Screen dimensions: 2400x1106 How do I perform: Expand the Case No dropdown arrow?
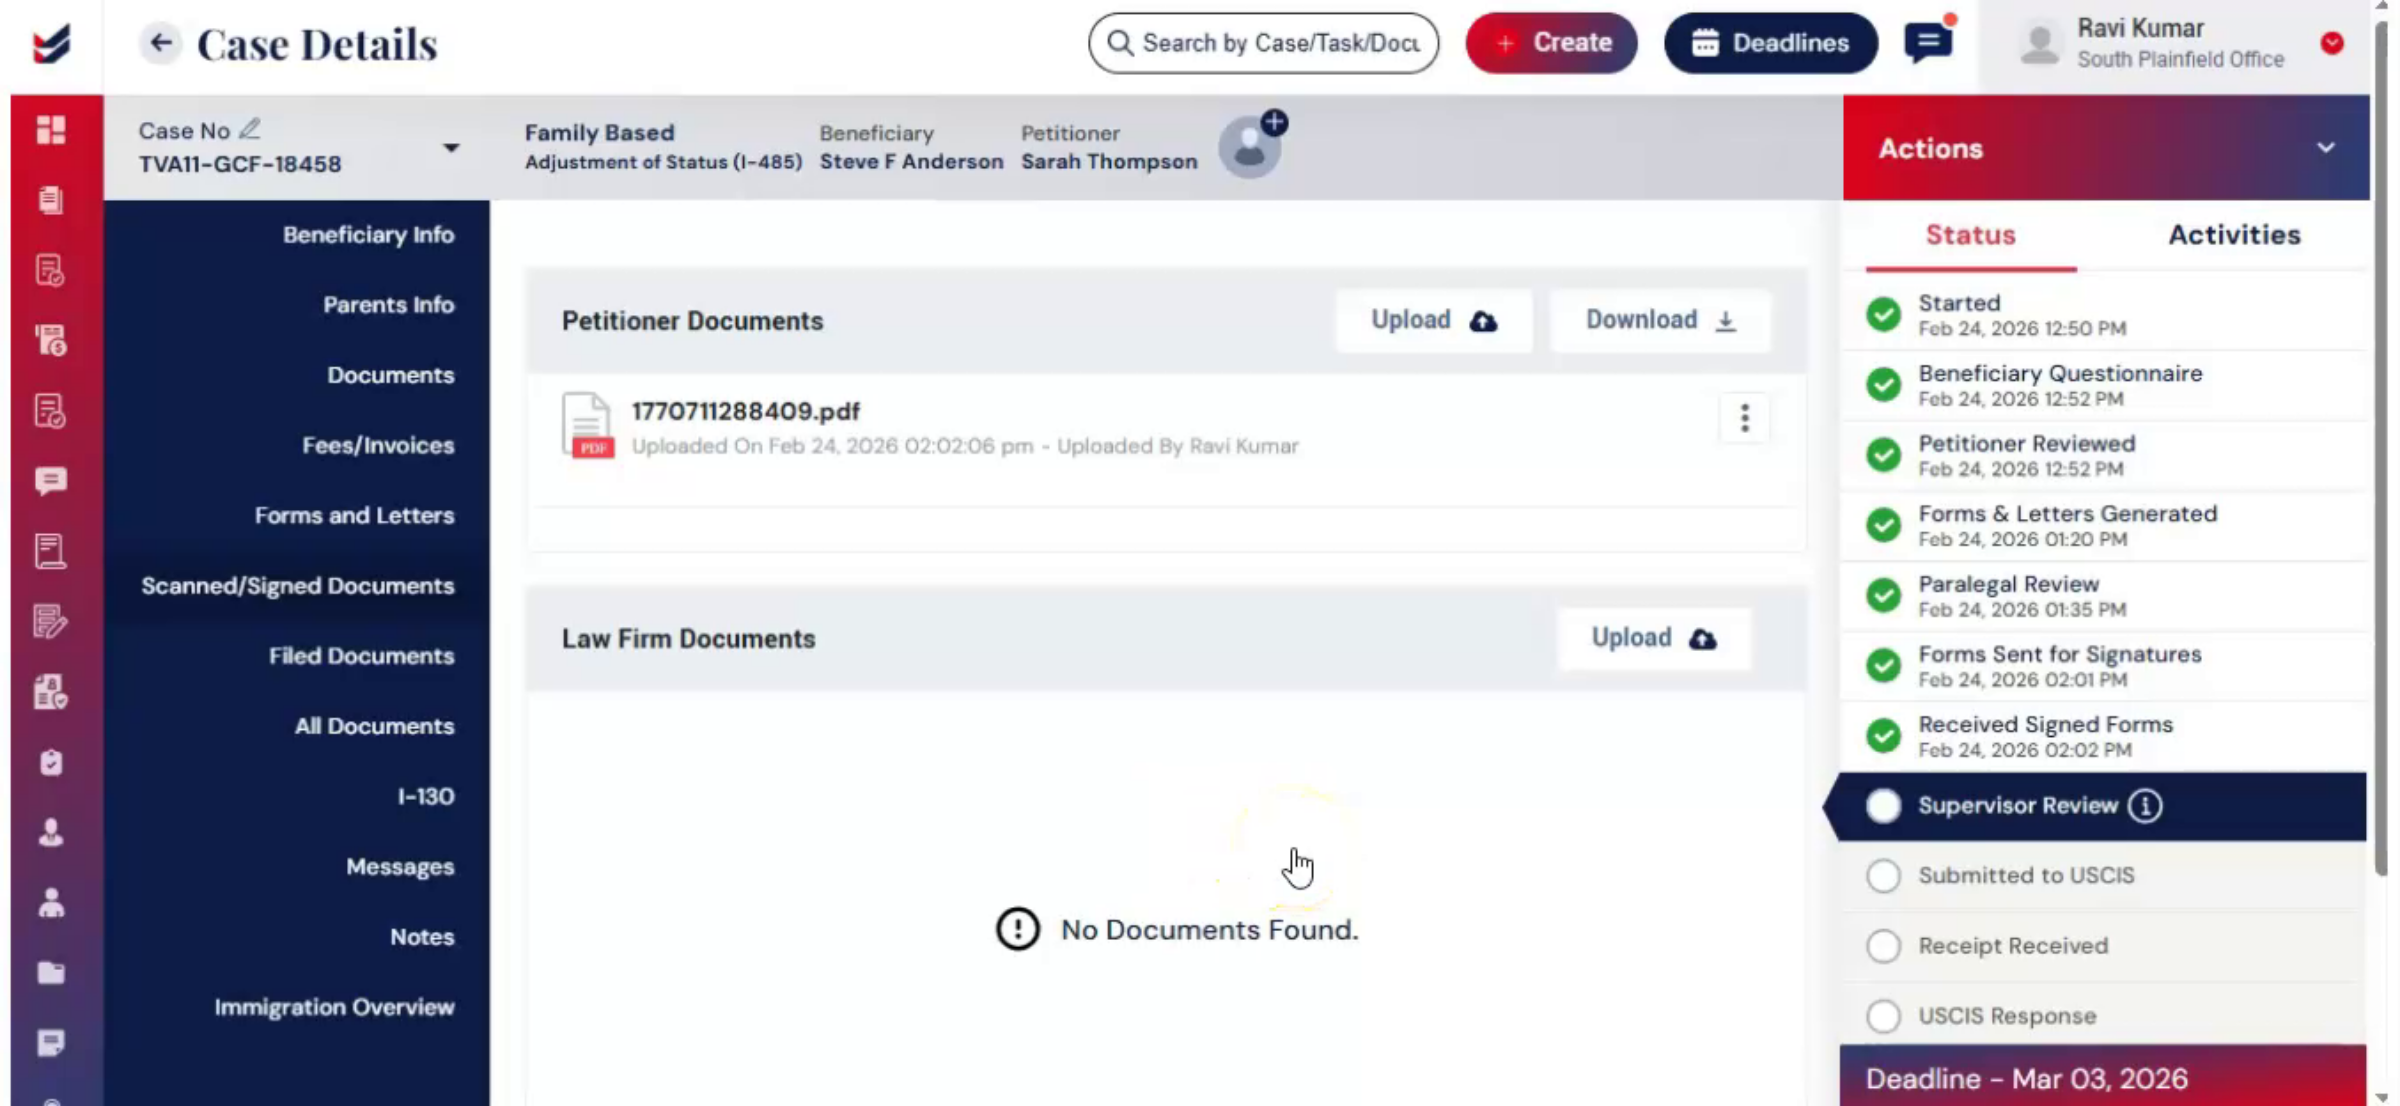(x=451, y=148)
